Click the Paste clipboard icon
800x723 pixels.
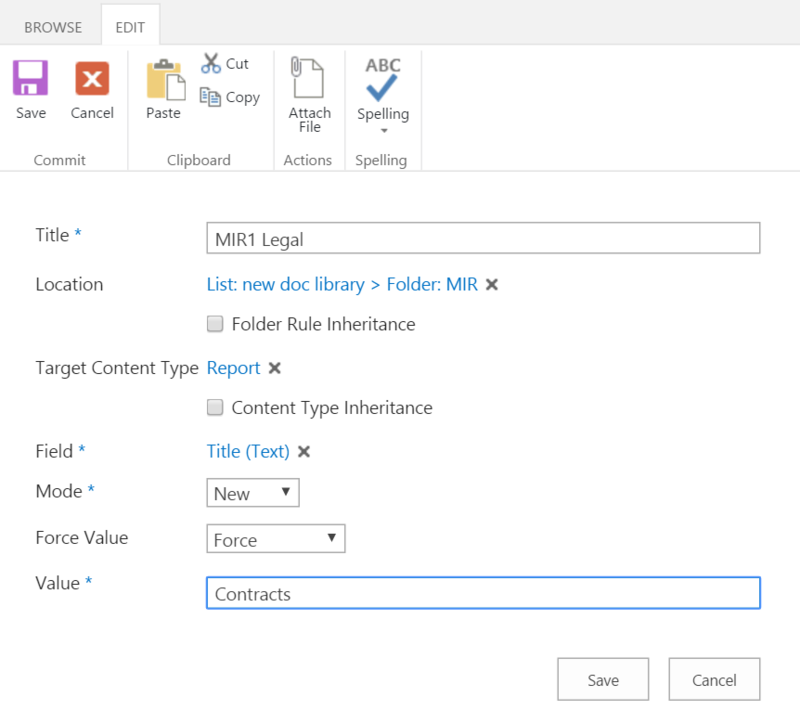pos(164,81)
